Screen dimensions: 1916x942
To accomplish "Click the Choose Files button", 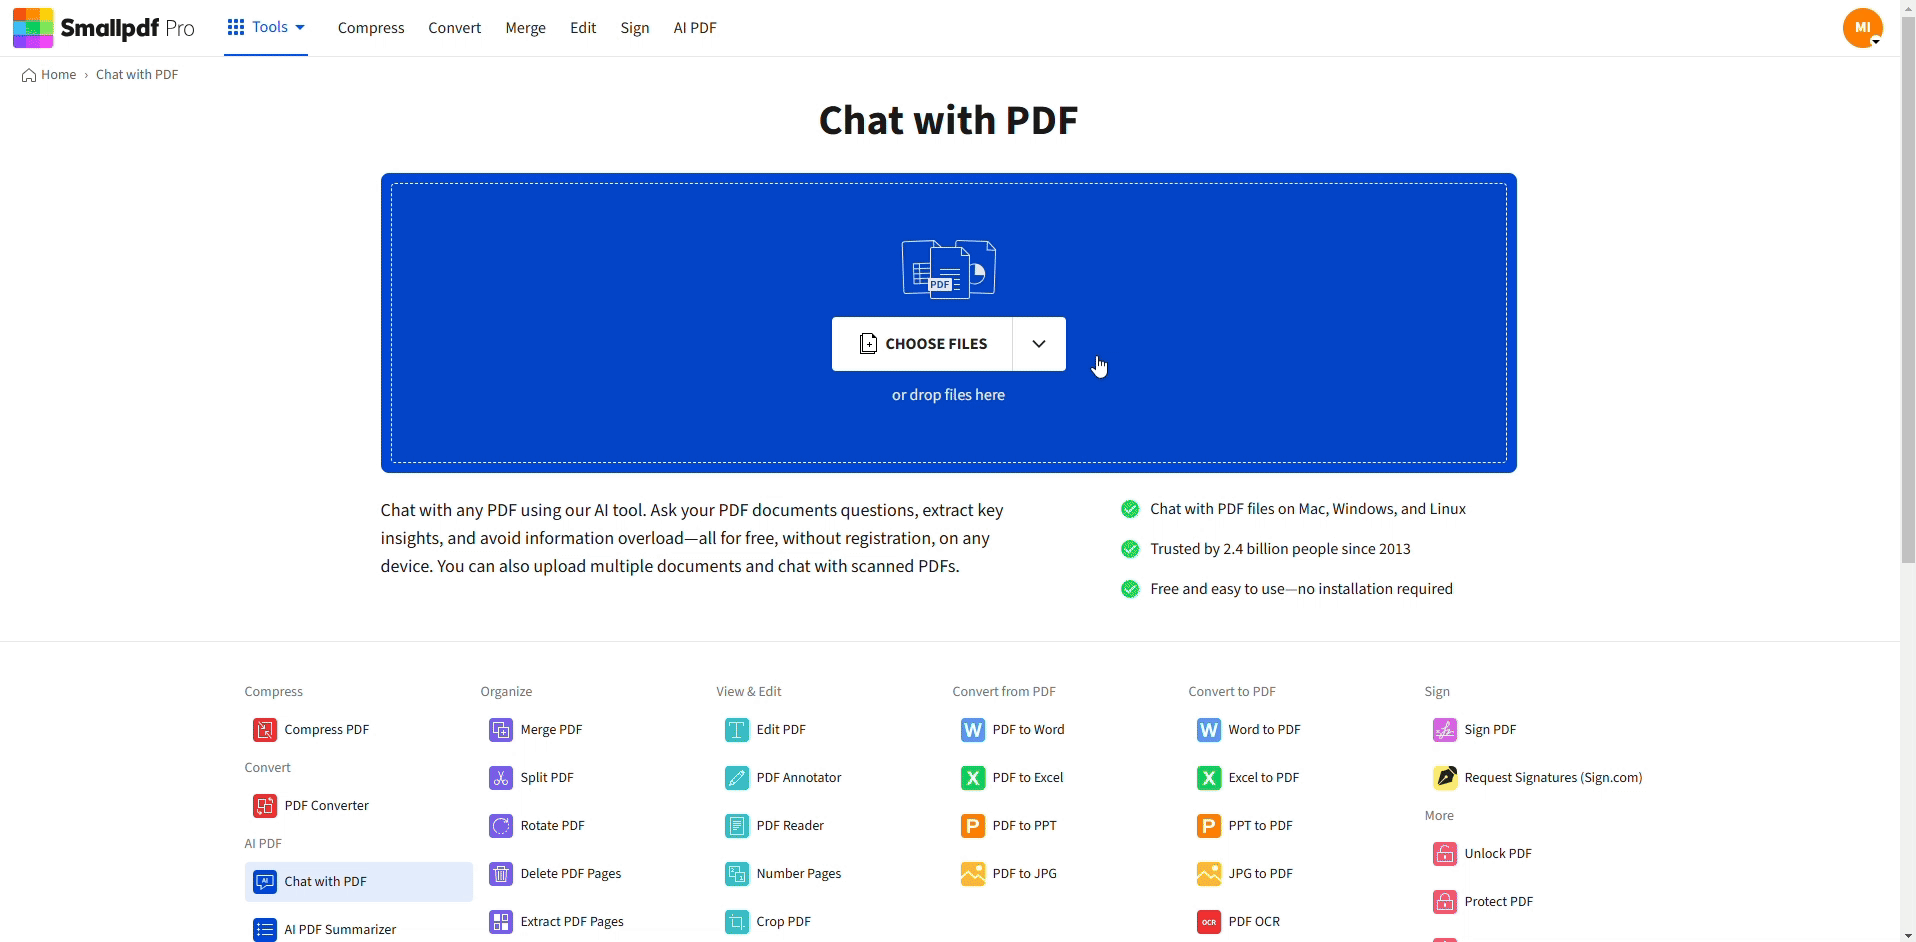I will 922,343.
